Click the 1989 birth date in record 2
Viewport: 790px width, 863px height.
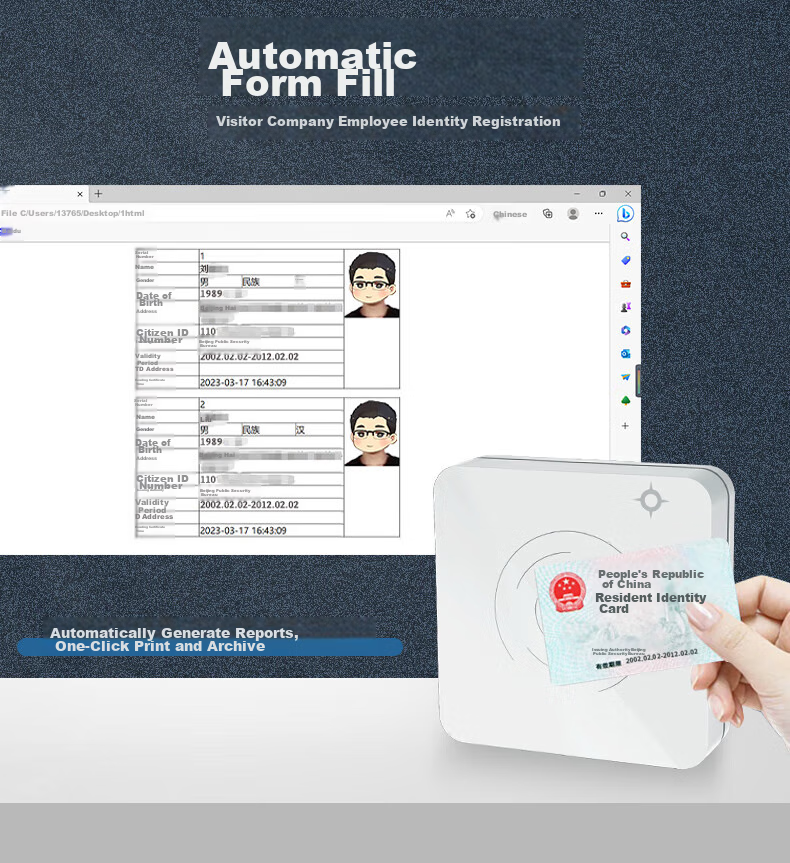(x=211, y=442)
